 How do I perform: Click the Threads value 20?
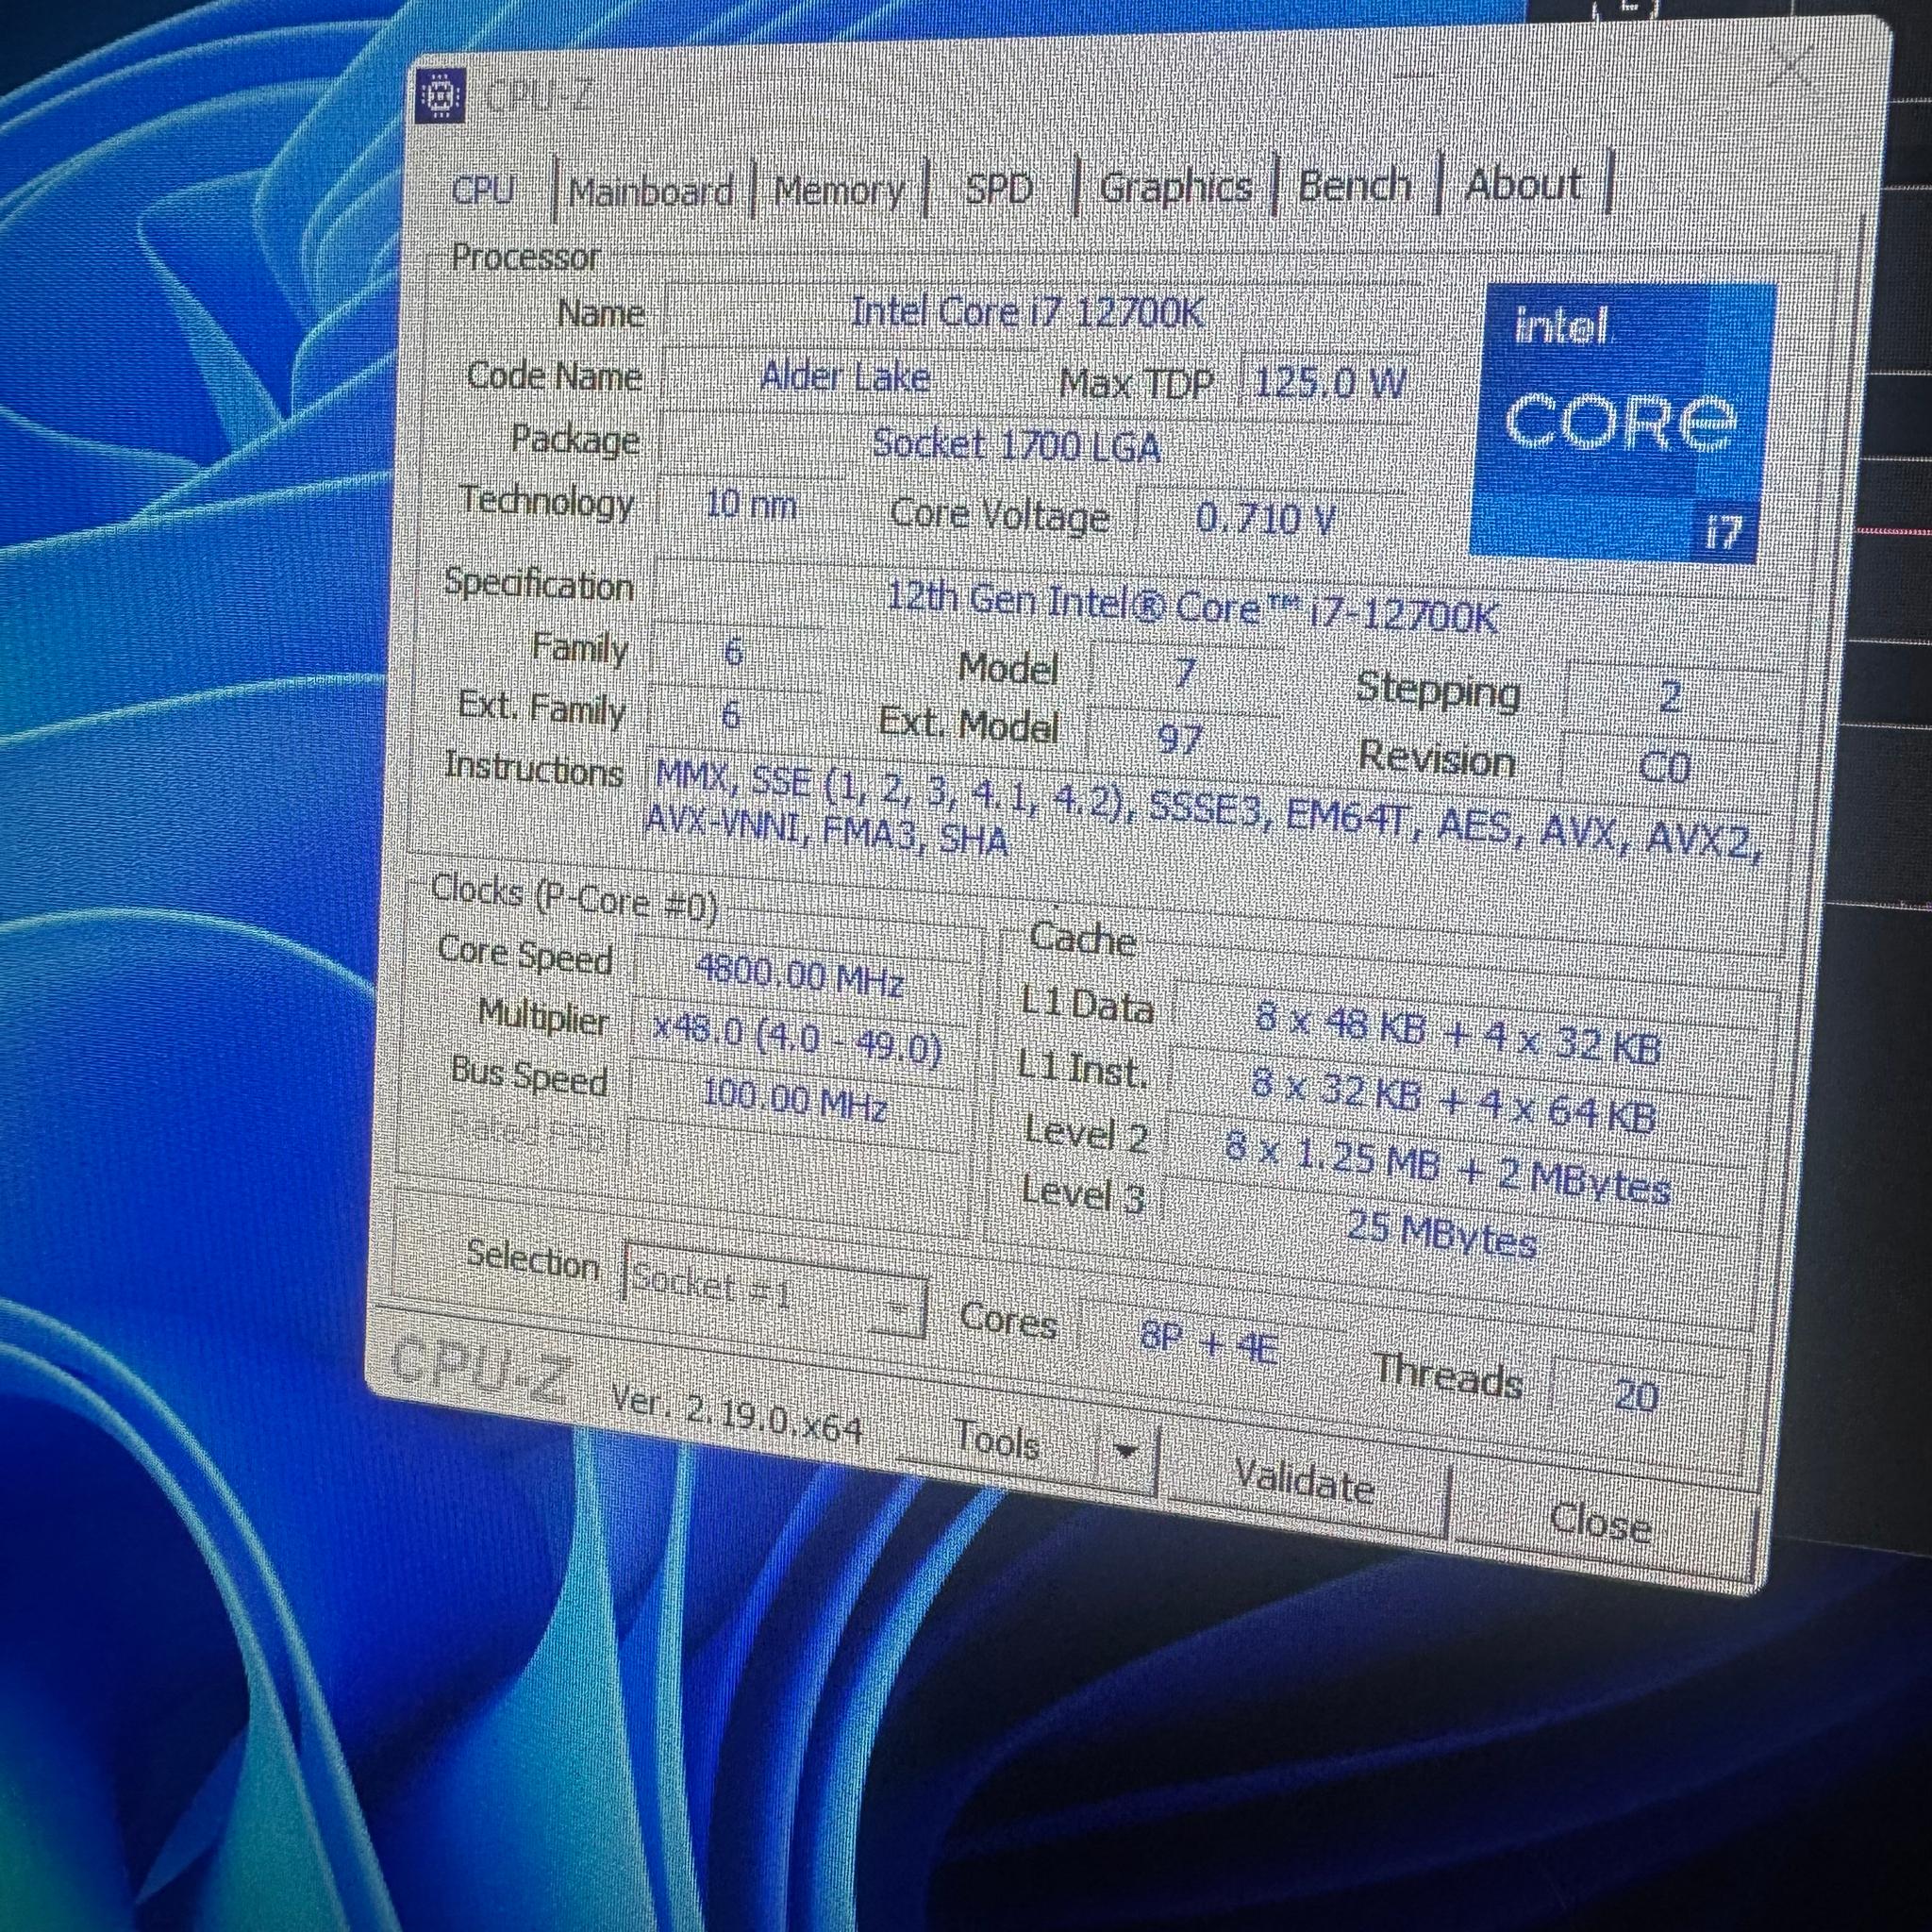click(x=1636, y=1394)
